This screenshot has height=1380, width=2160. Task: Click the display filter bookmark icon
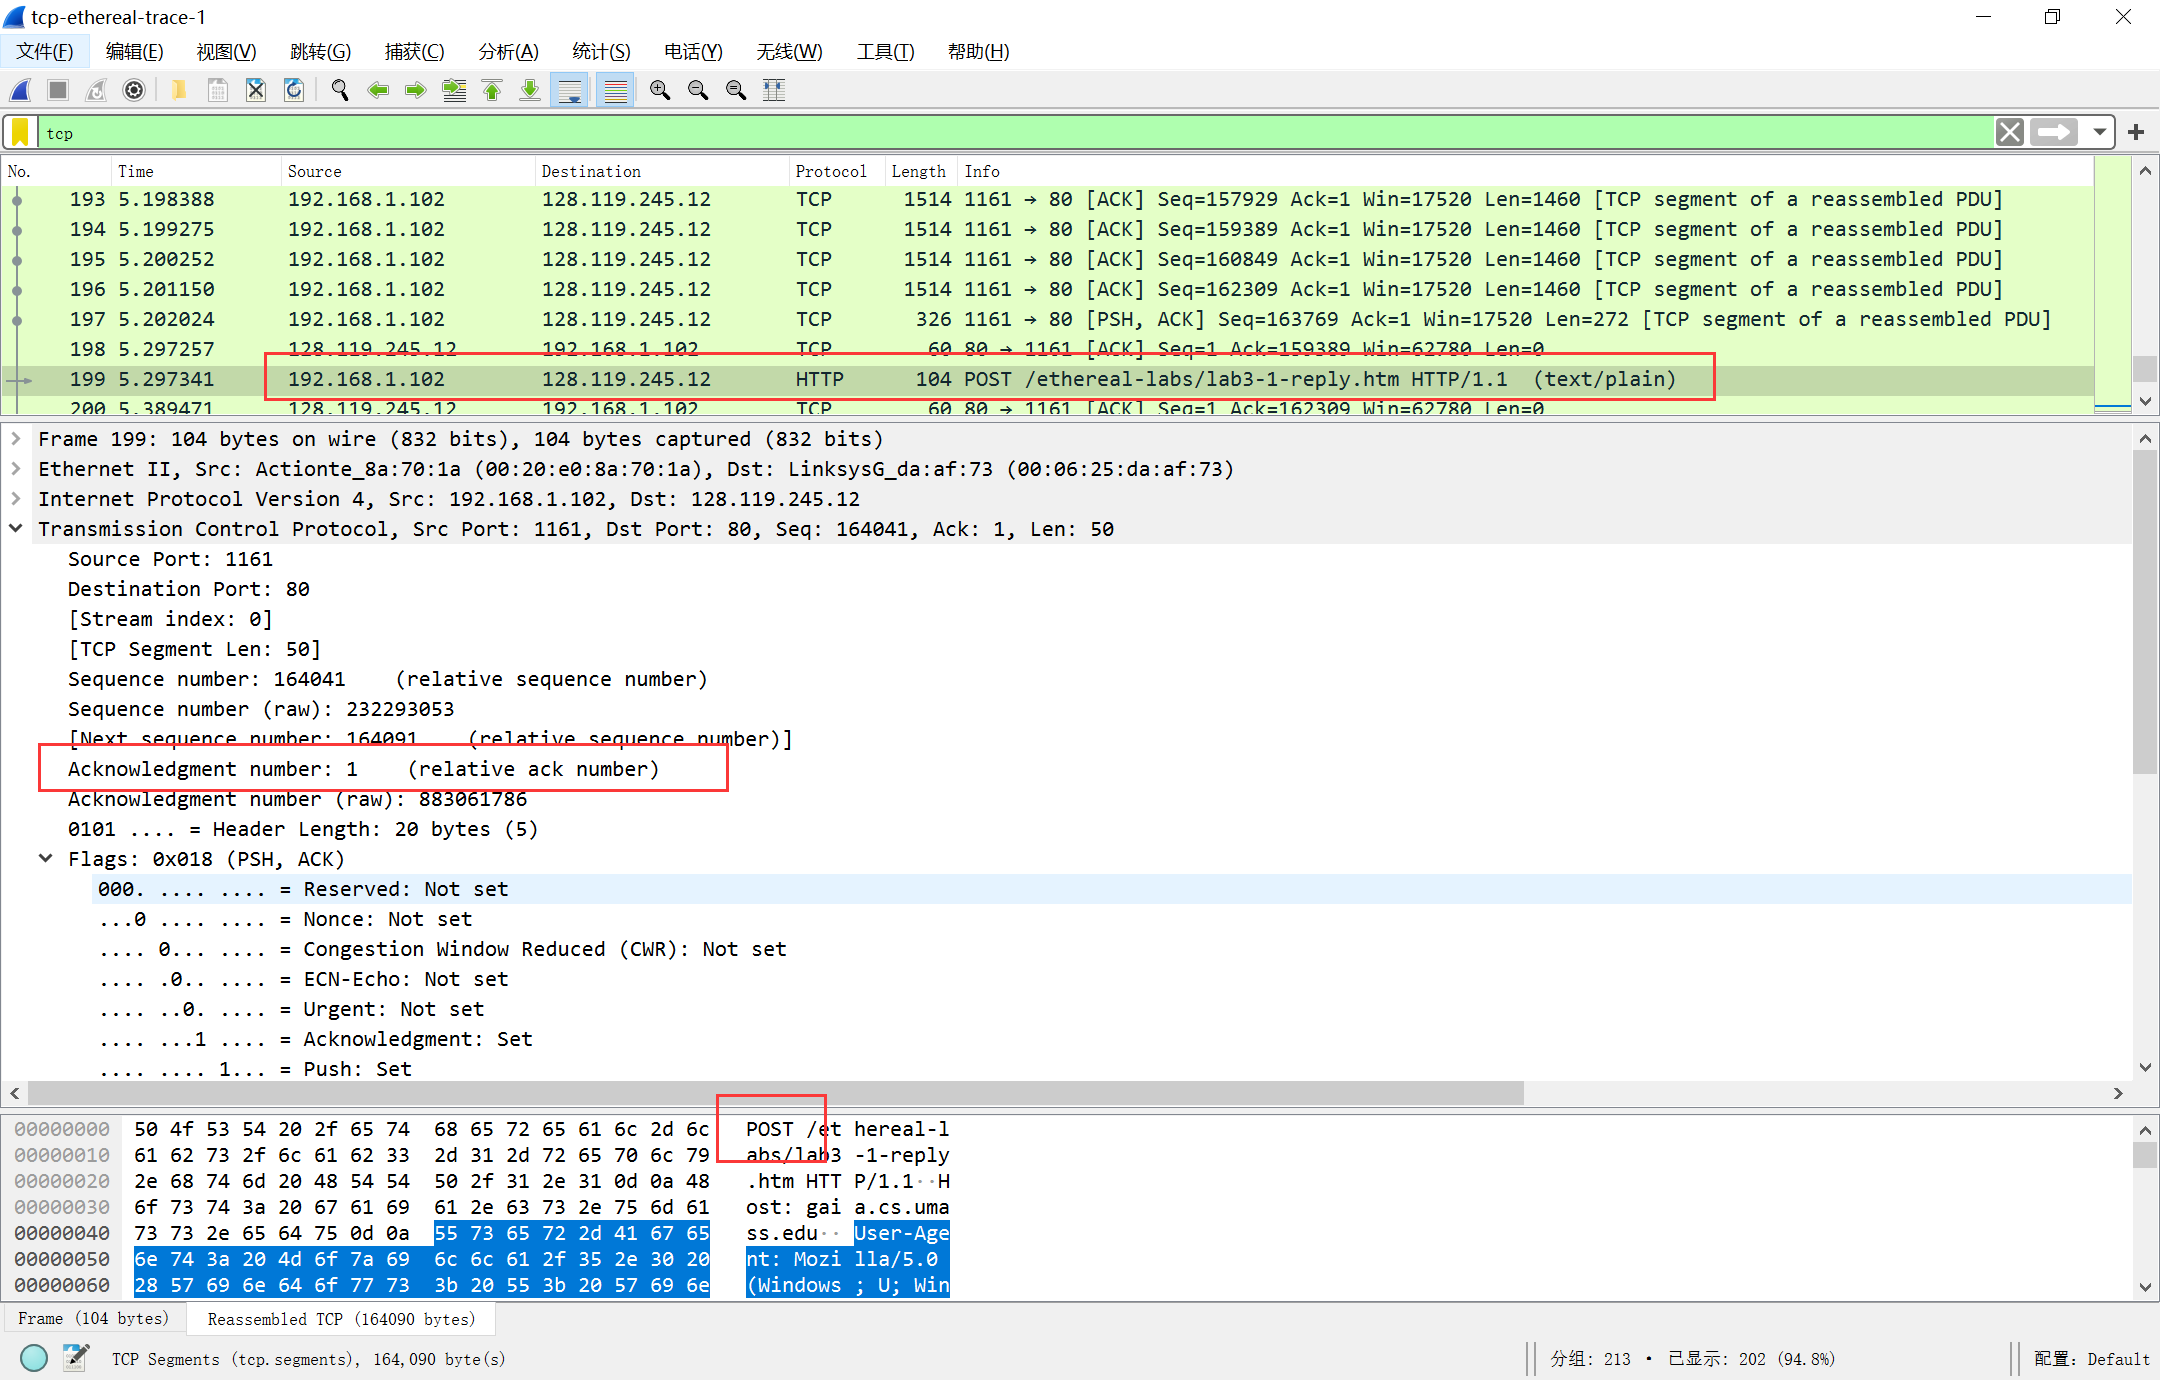[x=20, y=133]
